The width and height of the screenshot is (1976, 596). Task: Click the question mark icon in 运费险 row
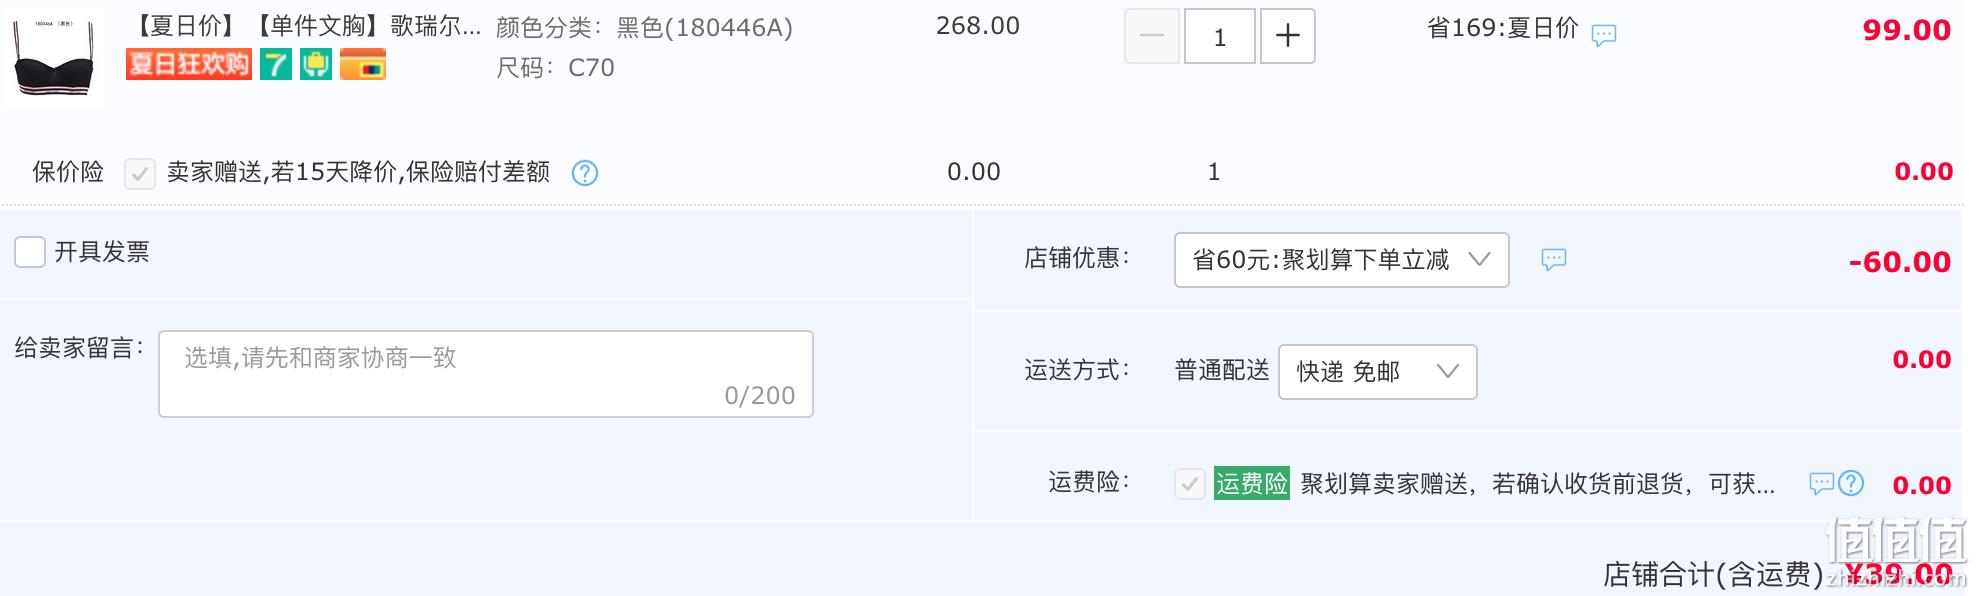pos(1851,484)
